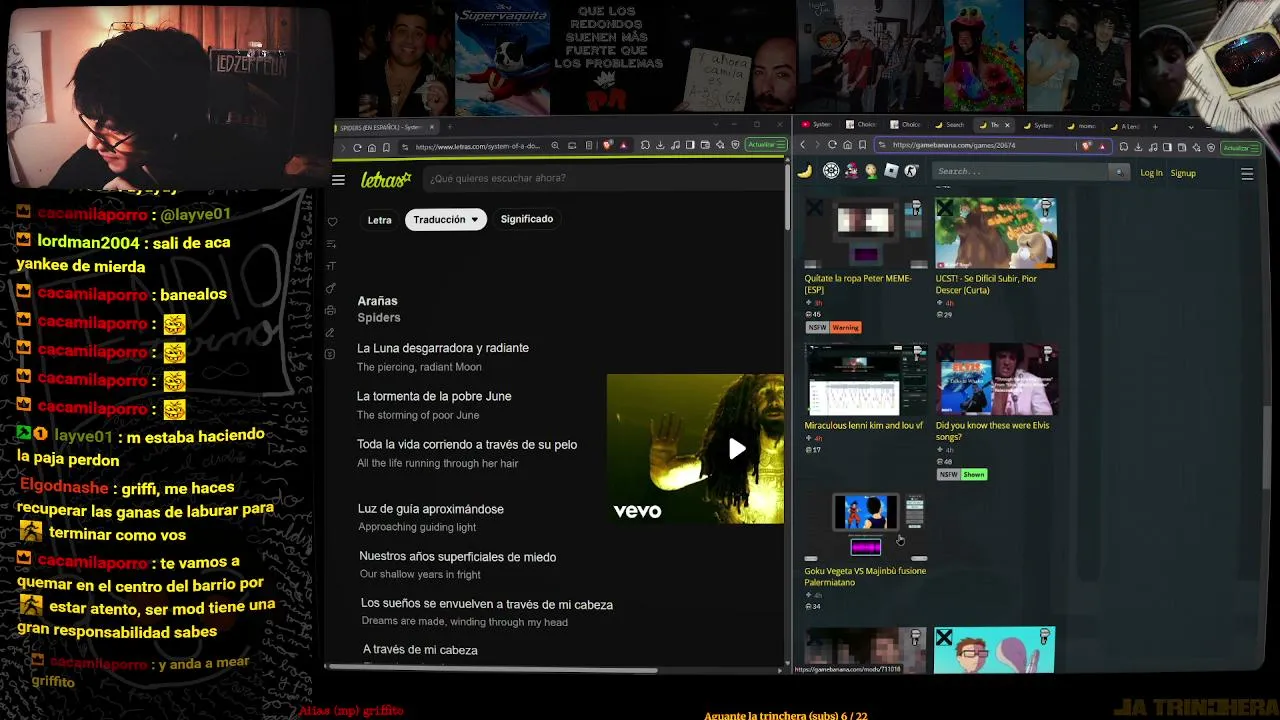Open the Miraculous lenni kim thumbnail

[x=866, y=380]
